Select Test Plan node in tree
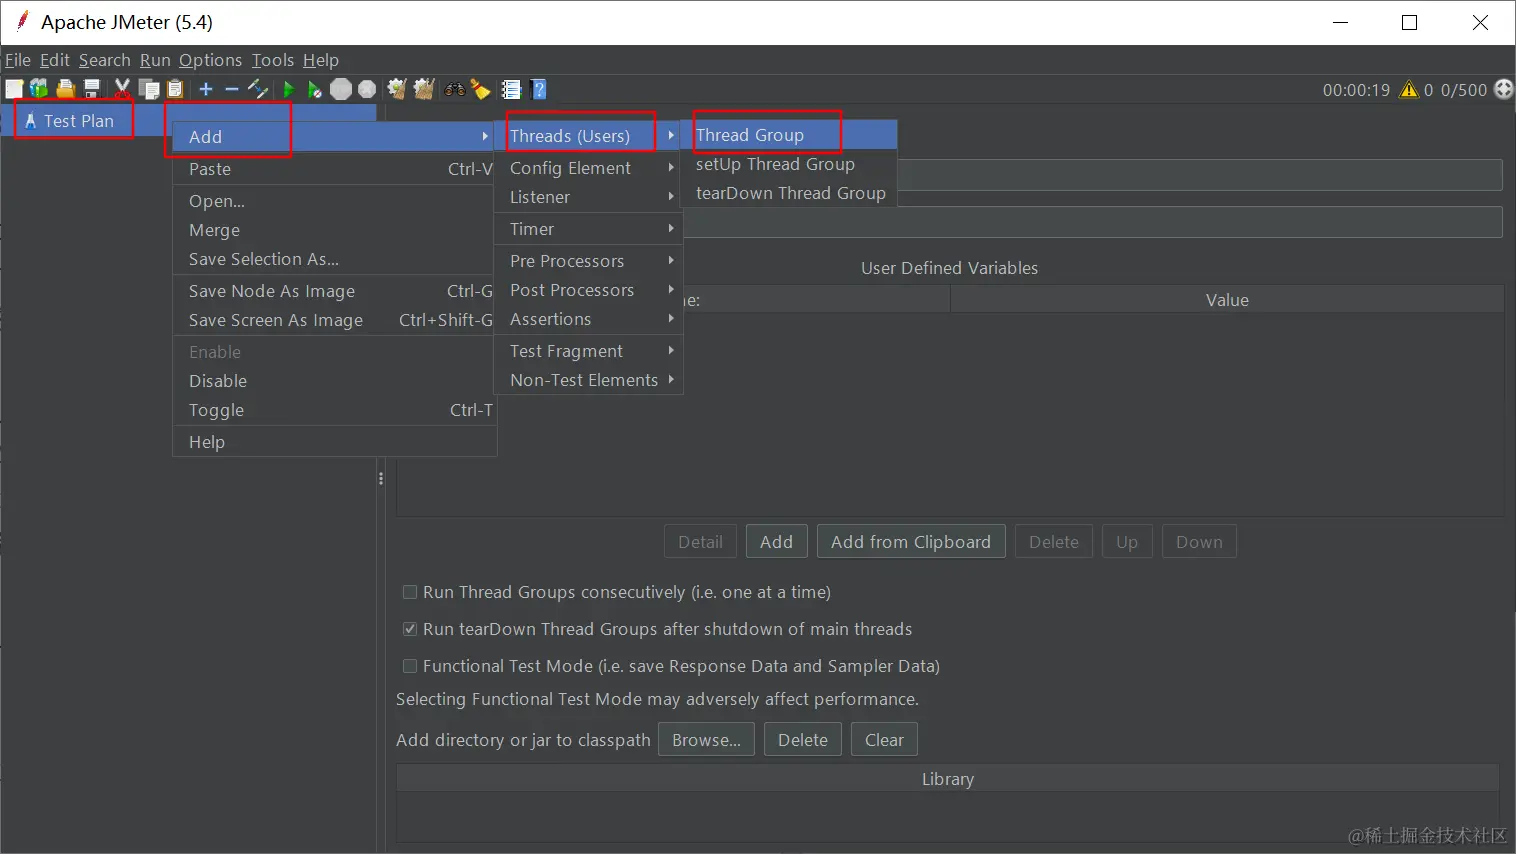Screen dimensions: 1516x854 click(78, 121)
